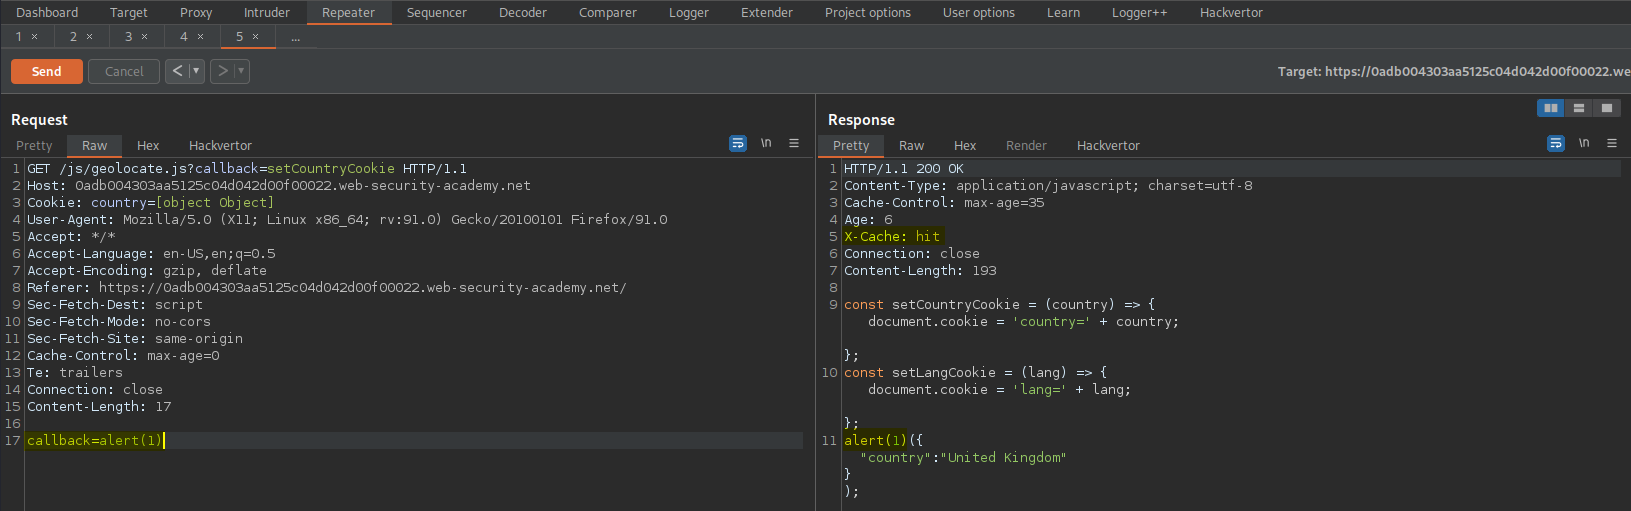
Task: Cancel the current request
Action: coord(124,71)
